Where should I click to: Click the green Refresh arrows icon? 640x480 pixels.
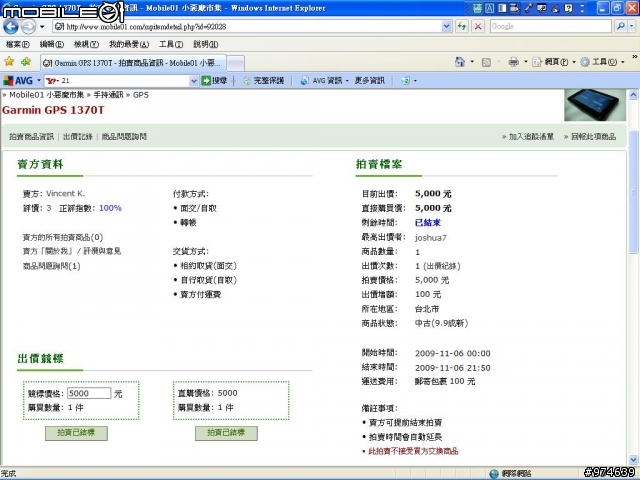point(462,27)
